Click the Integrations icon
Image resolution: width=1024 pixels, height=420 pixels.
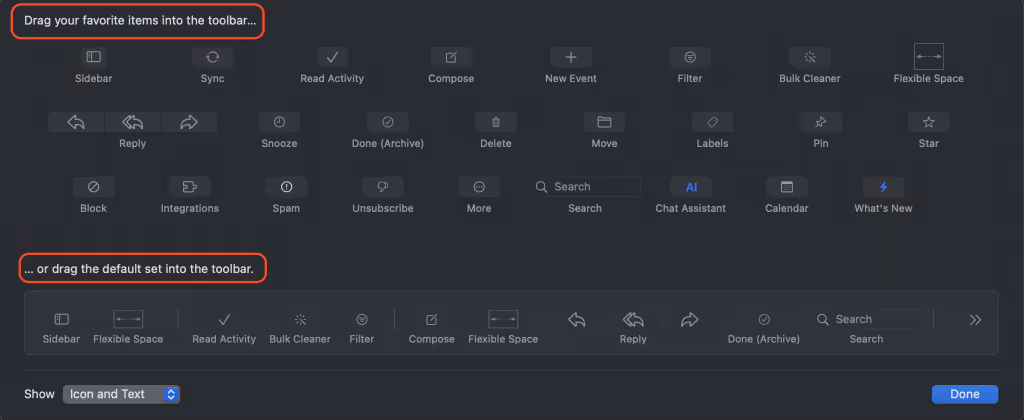(x=189, y=187)
